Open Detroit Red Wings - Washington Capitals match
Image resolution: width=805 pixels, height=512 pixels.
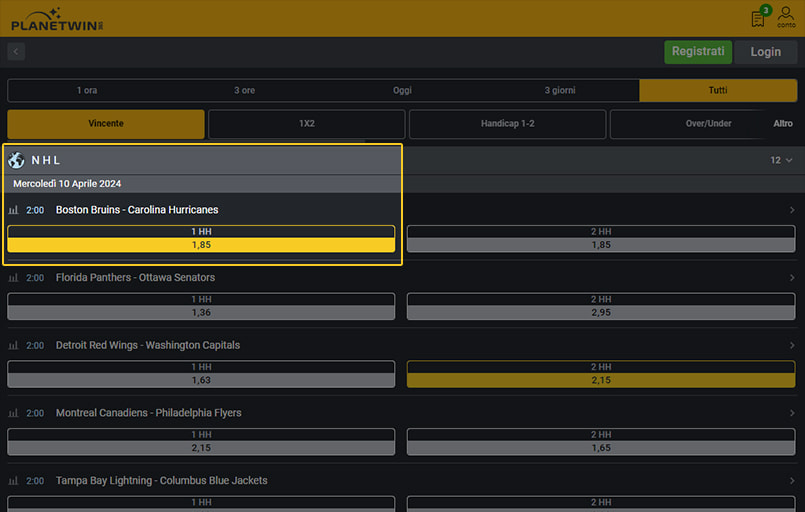[148, 345]
